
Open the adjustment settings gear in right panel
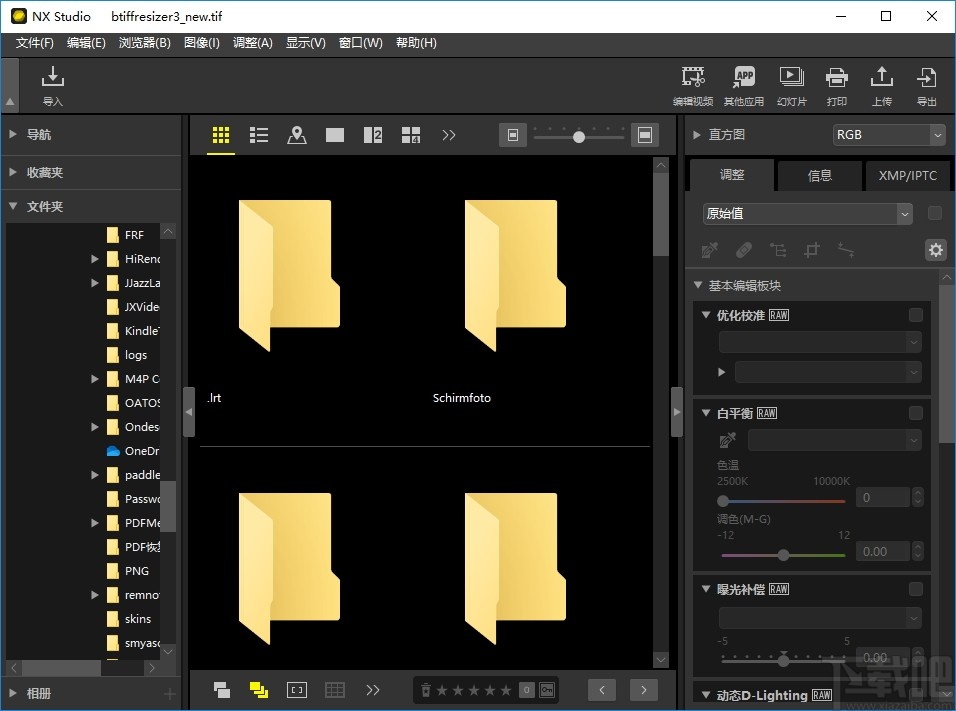935,250
